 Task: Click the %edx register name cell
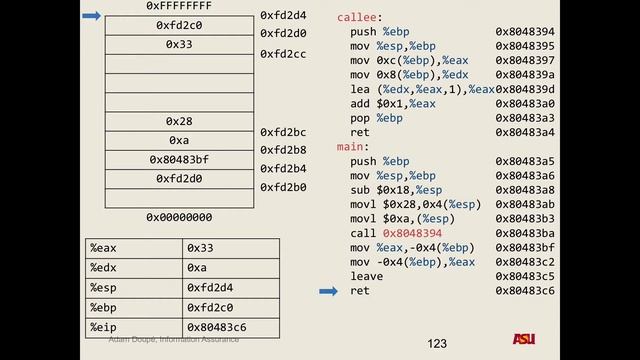[x=134, y=268]
